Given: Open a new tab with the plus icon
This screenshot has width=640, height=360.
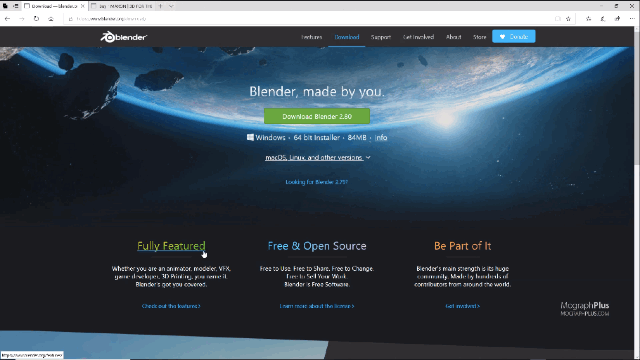Looking at the screenshot, I should click(x=160, y=6).
